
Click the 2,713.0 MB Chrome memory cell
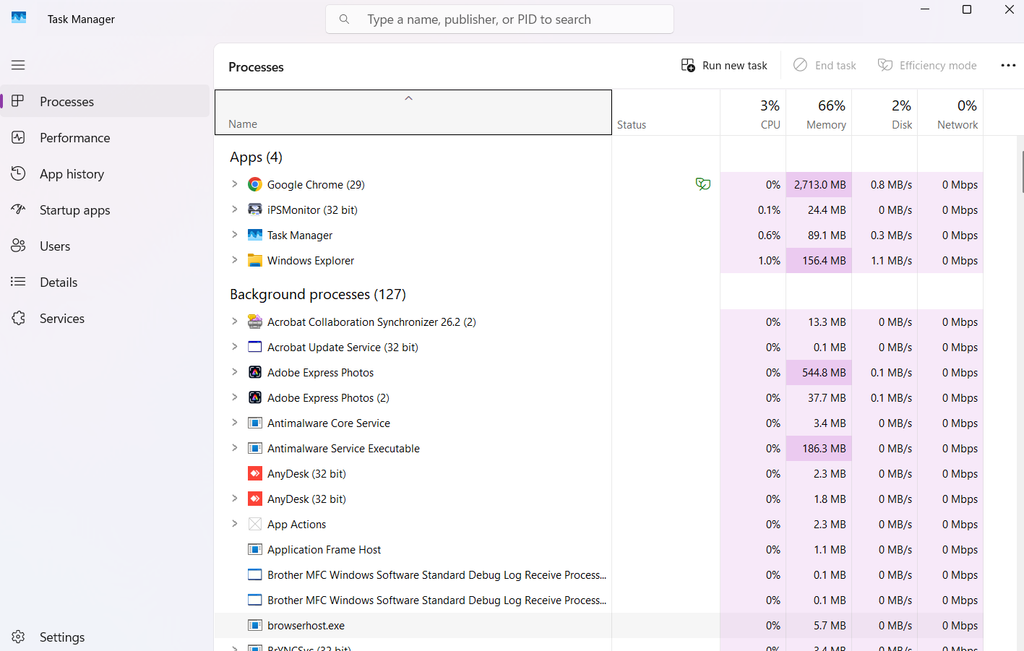(819, 185)
